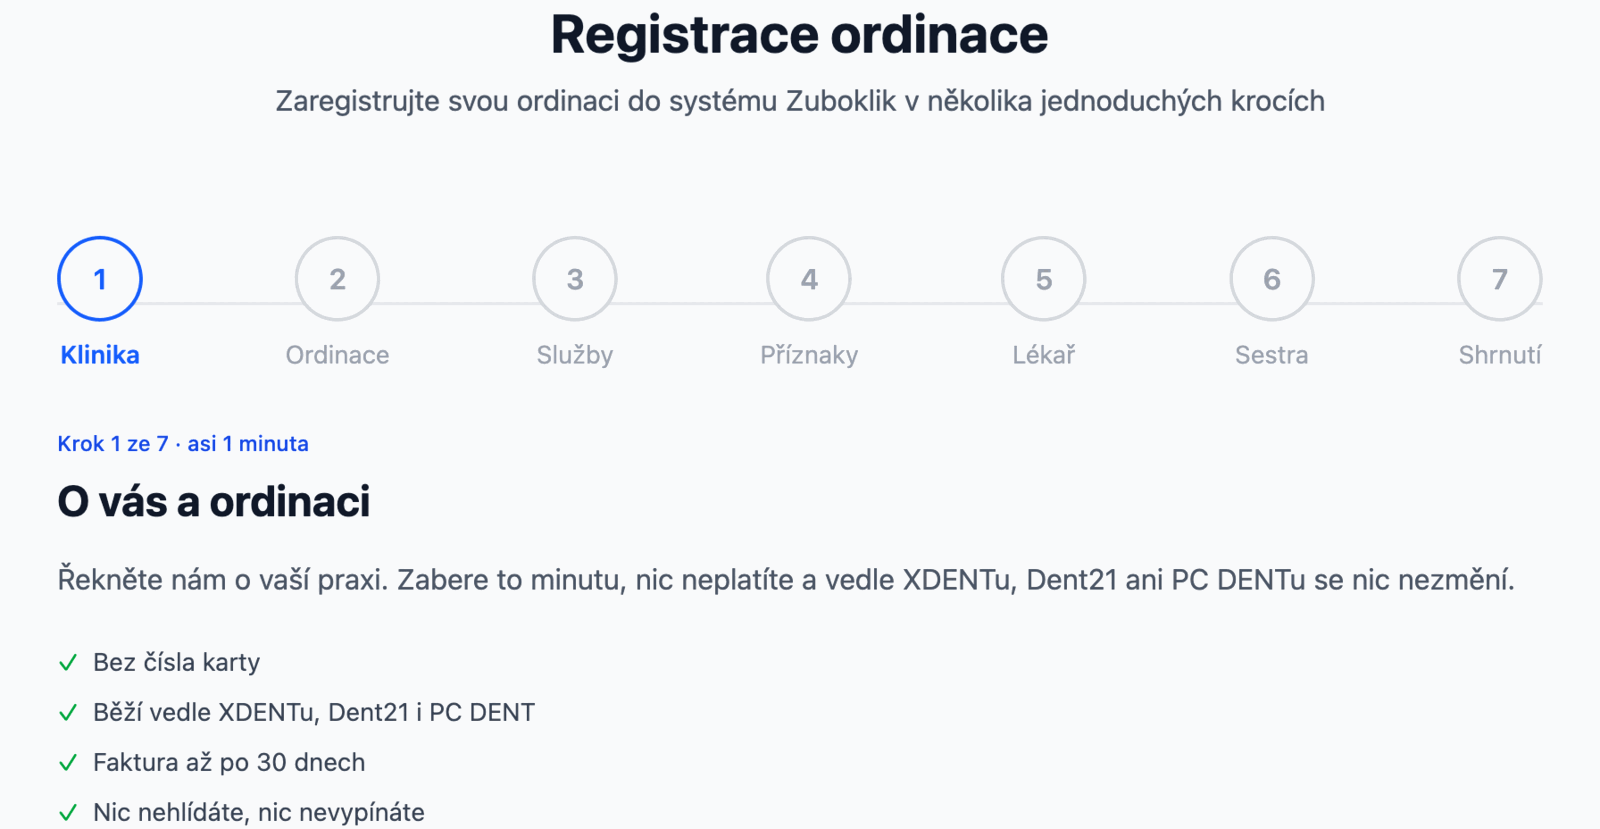Jump to step 4 circle

(x=809, y=279)
